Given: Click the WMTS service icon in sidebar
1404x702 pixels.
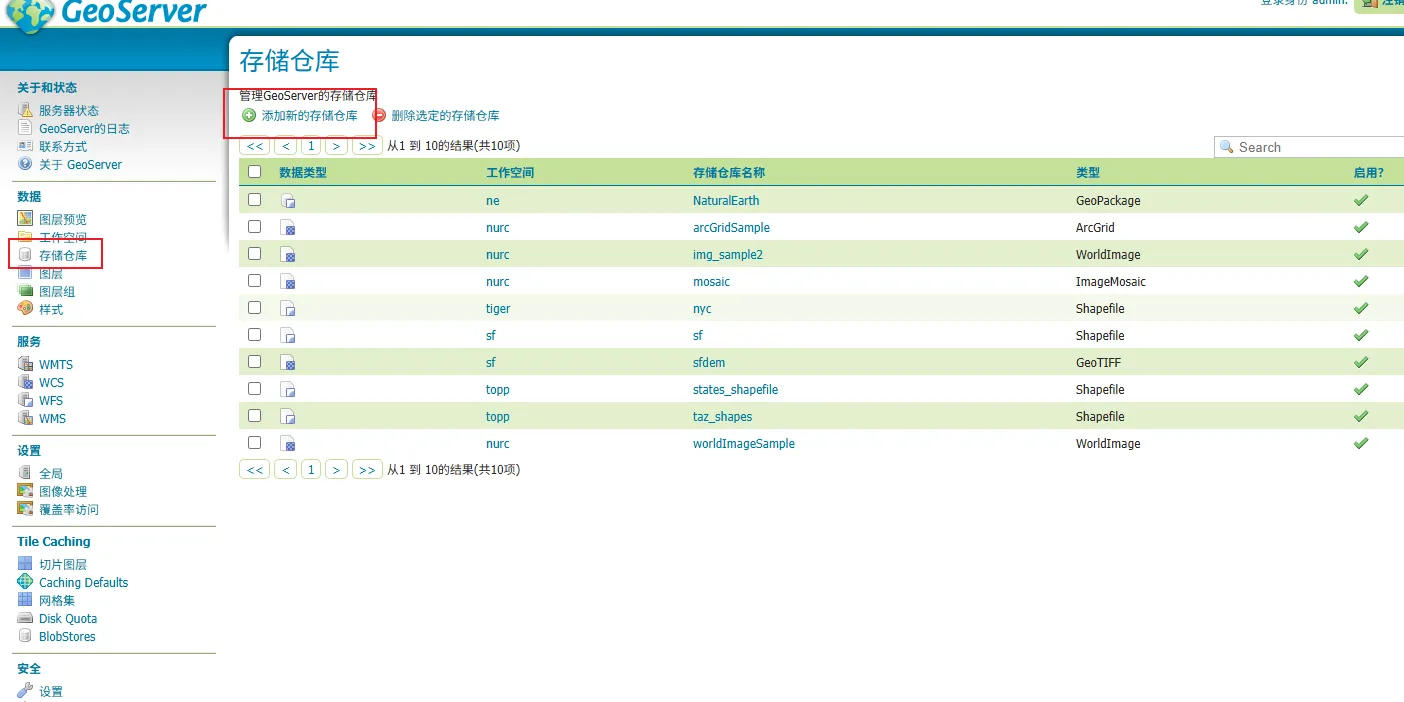Looking at the screenshot, I should coord(25,364).
